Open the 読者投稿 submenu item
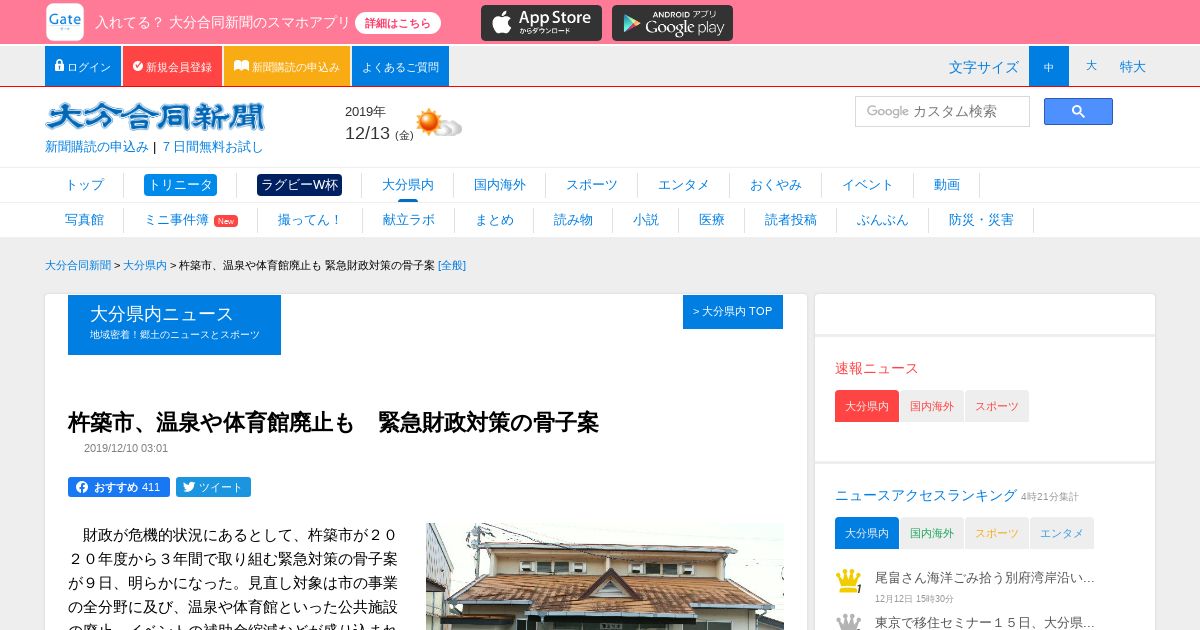Screen dimensions: 1200x630 click(791, 220)
